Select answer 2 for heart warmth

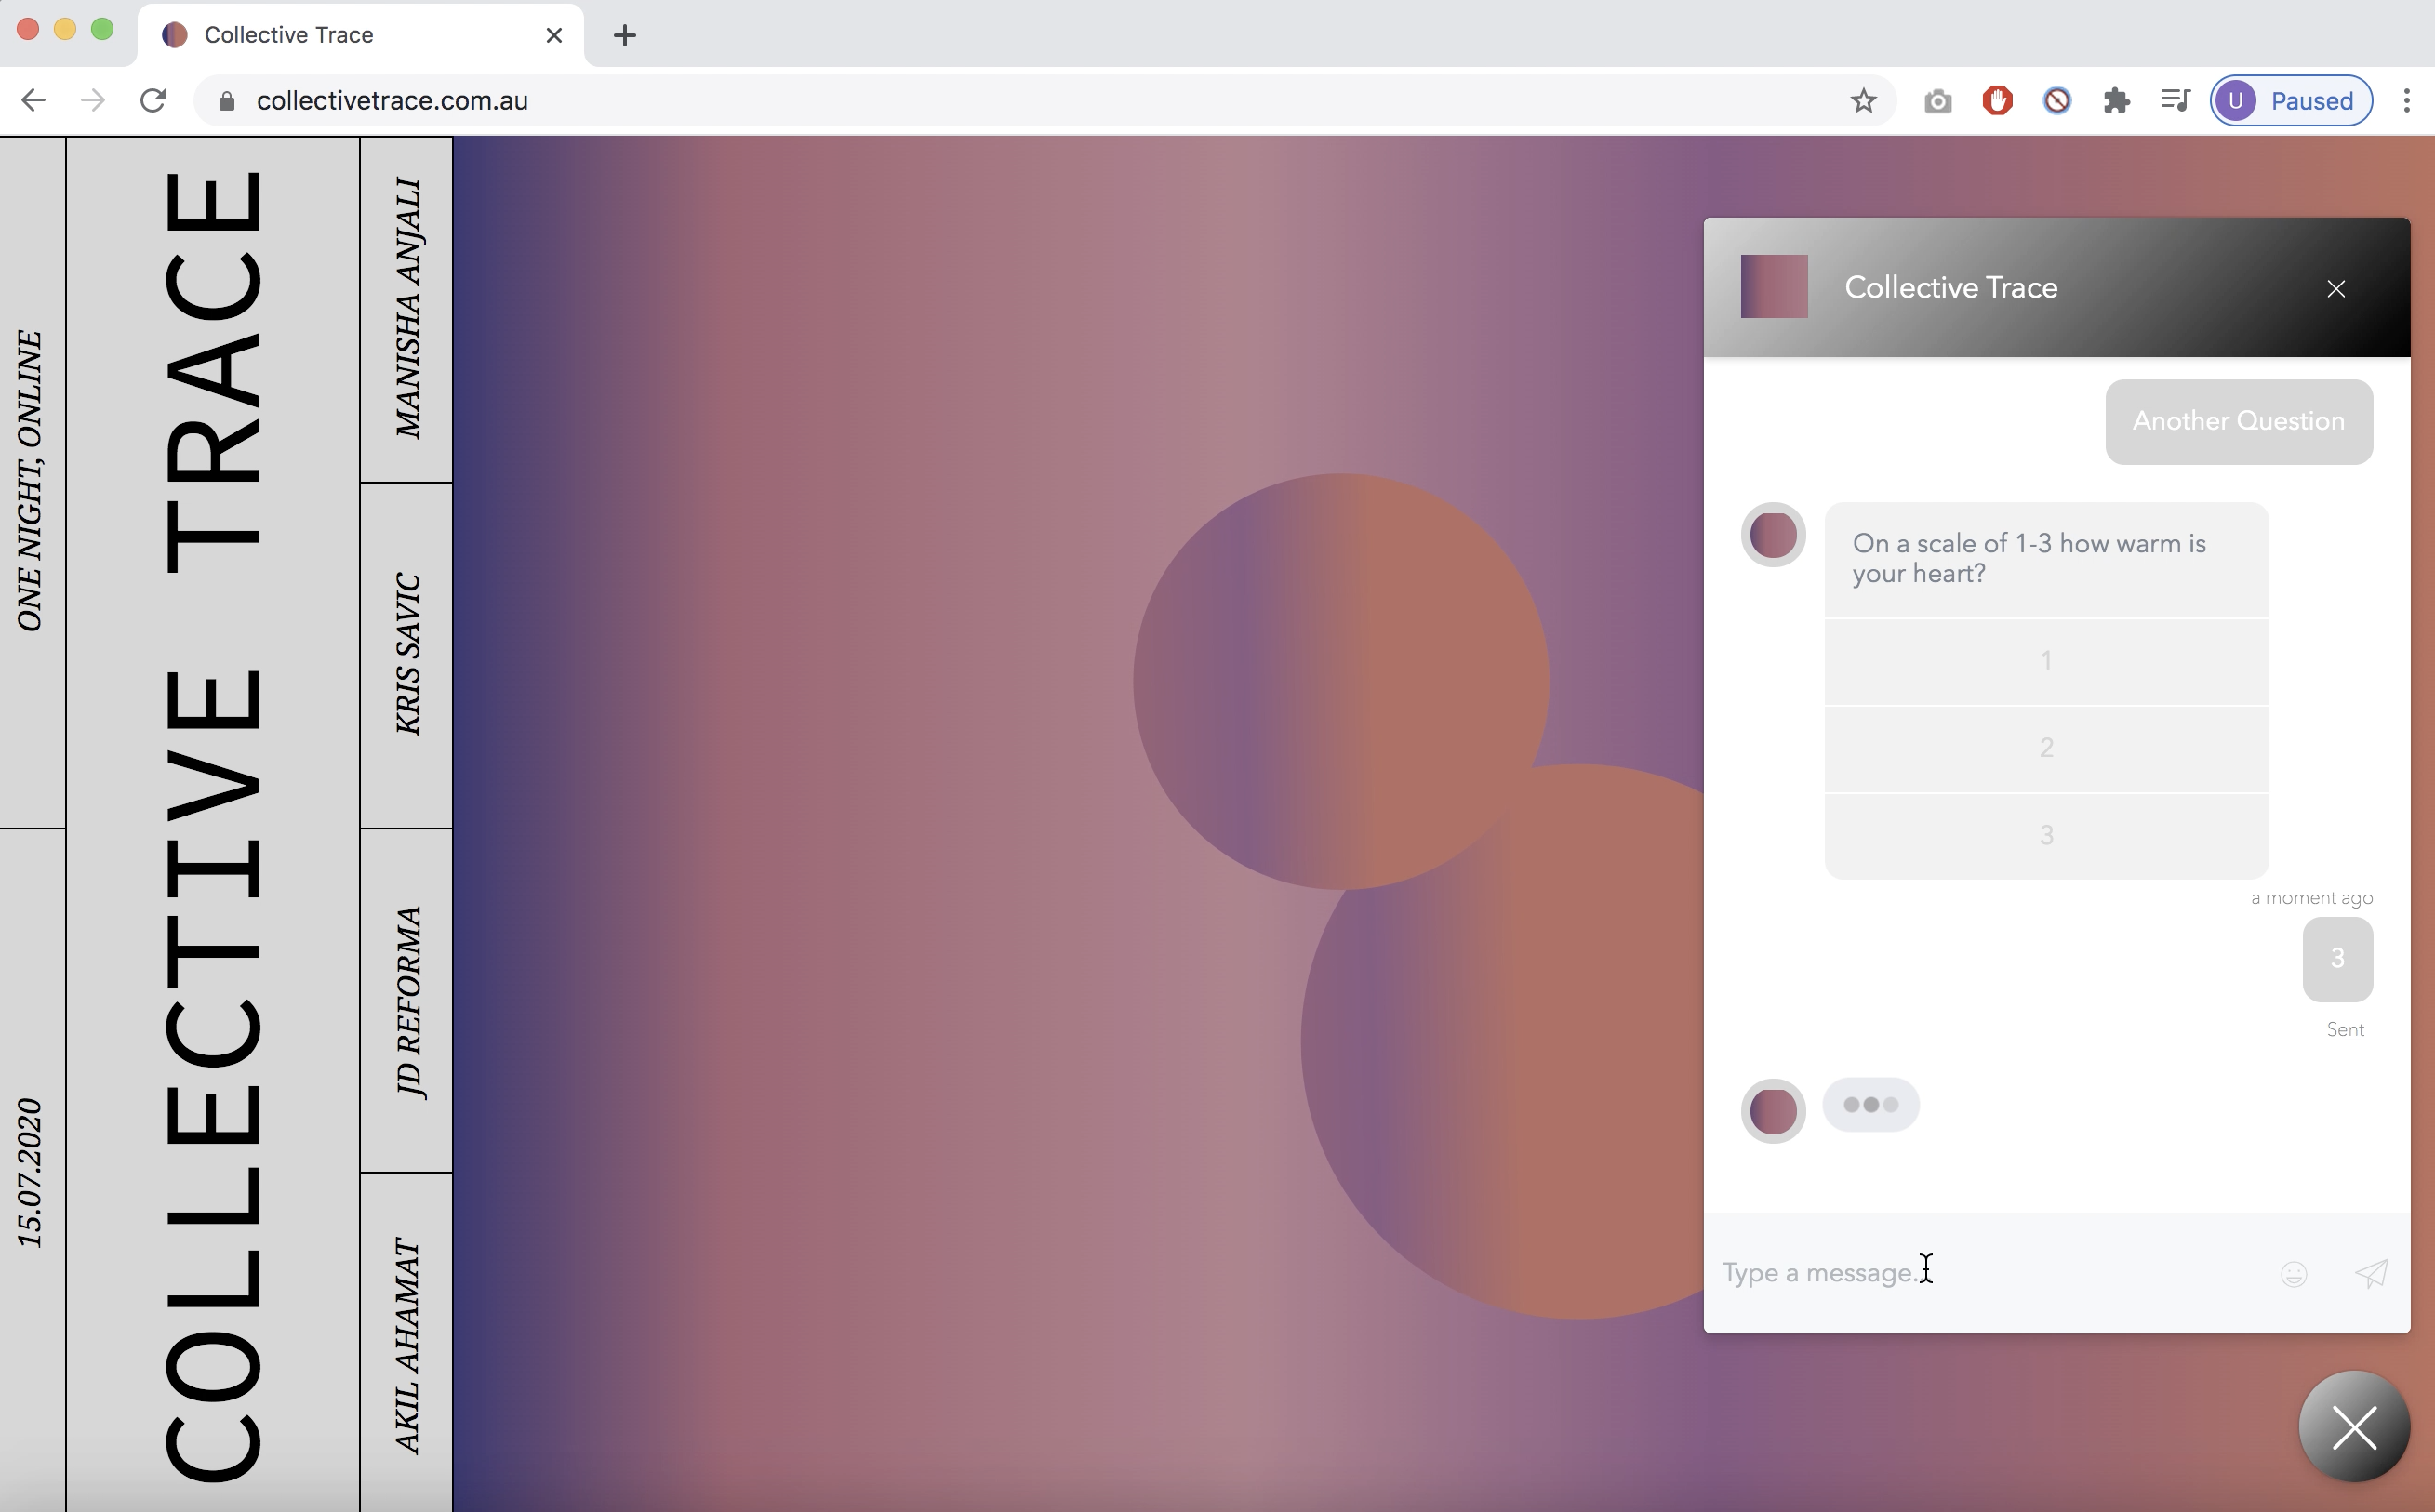[x=2046, y=748]
